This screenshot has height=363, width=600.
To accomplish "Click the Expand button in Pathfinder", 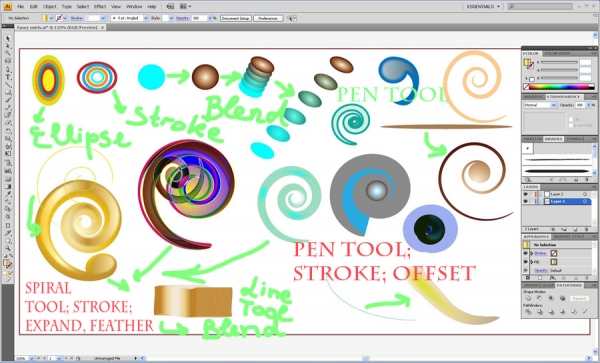I will click(x=579, y=298).
